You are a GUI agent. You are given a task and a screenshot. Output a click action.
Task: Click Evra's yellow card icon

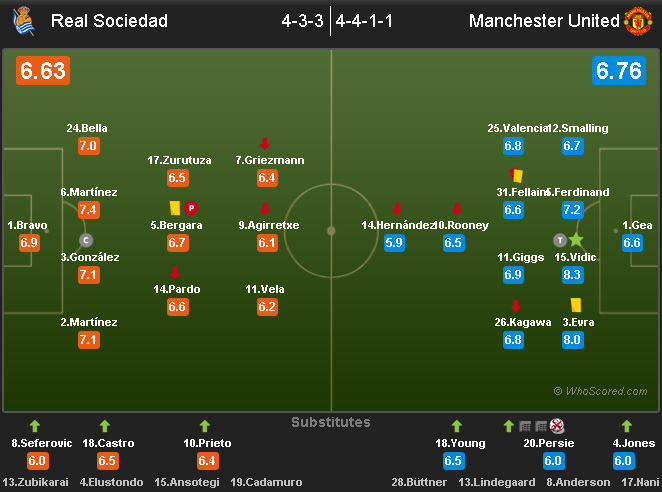(576, 304)
